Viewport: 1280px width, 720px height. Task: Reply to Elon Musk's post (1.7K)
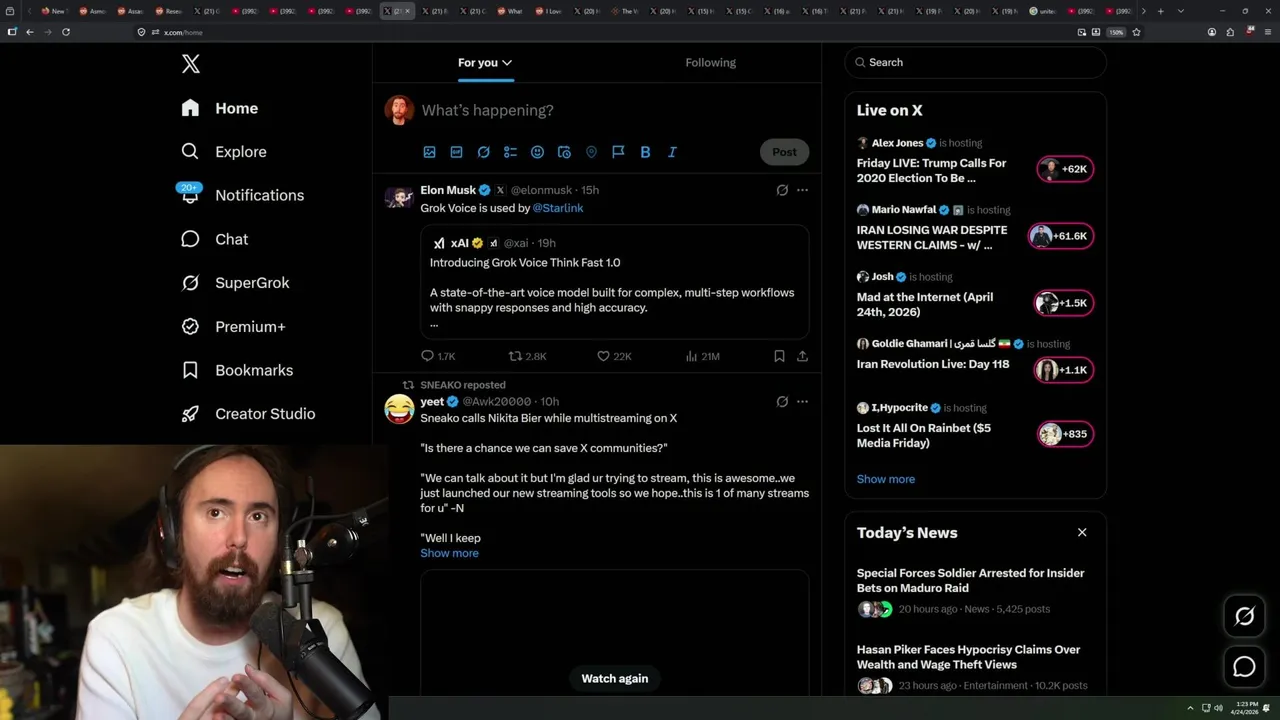click(x=438, y=356)
